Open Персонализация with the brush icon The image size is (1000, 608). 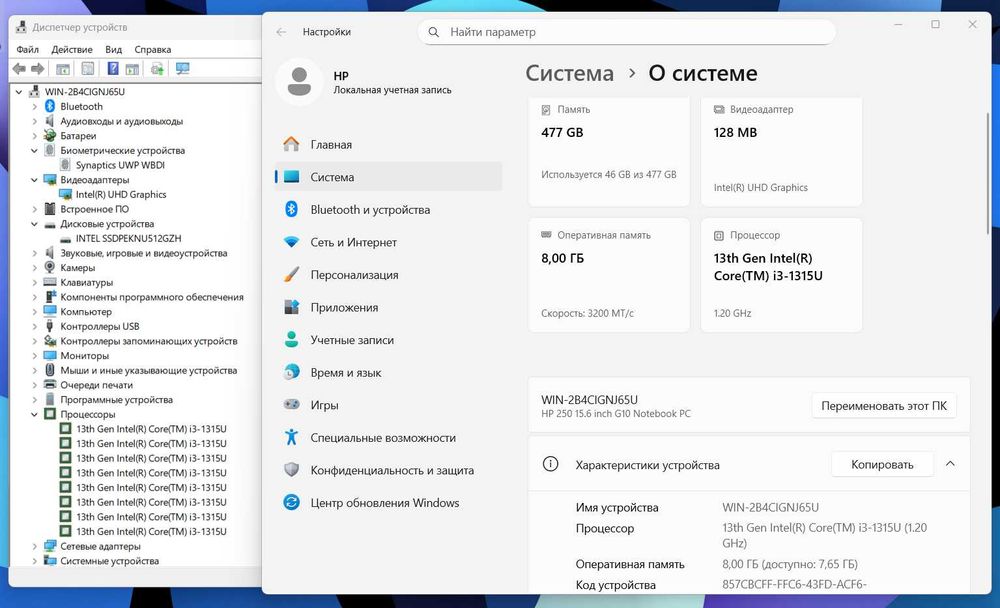click(388, 275)
